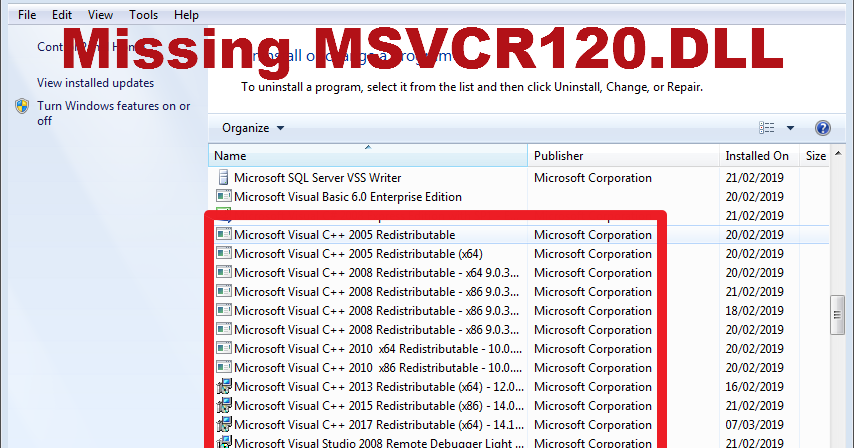Screen dimensions: 854x448
Task: Select Microsoft Visual C++ 2005 Redistributable (x64)
Action: click(358, 254)
